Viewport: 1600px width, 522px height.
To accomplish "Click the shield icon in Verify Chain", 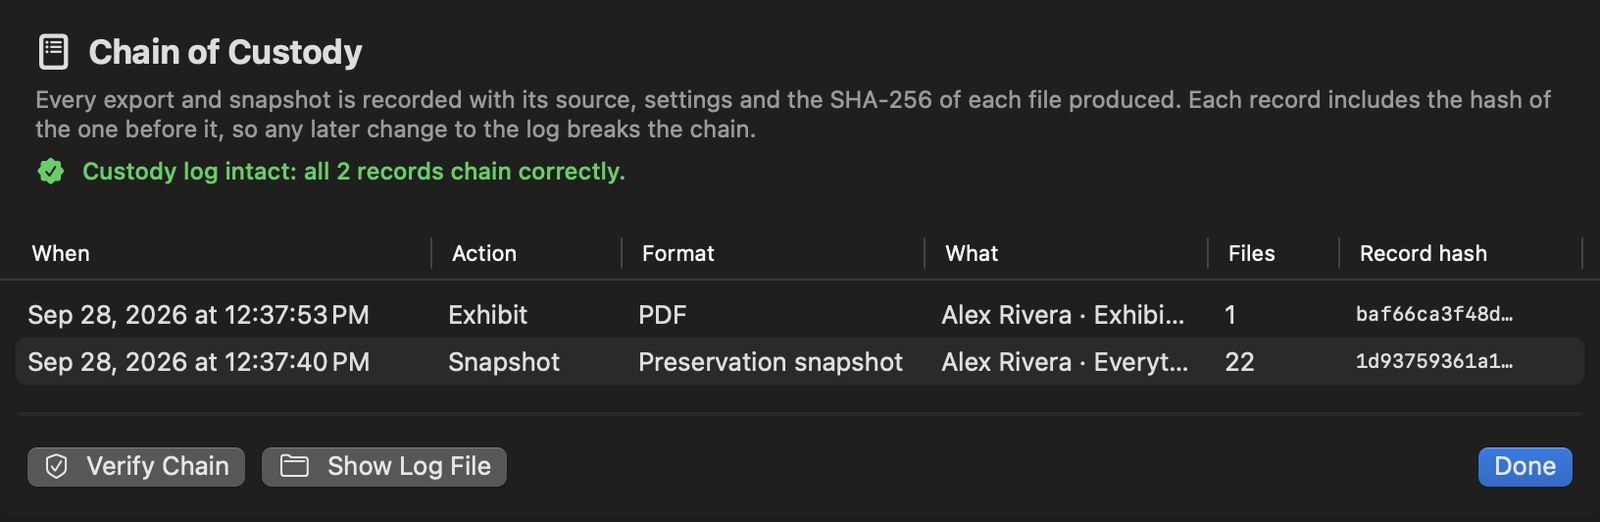I will pyautogui.click(x=57, y=466).
